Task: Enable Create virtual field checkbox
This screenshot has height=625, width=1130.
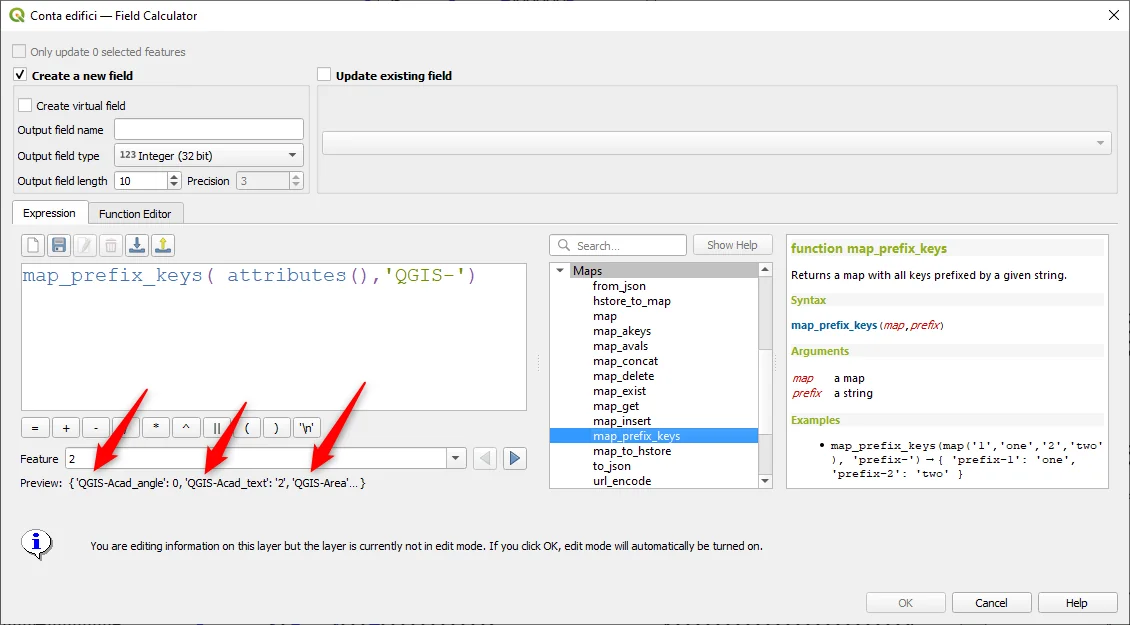Action: (x=25, y=105)
